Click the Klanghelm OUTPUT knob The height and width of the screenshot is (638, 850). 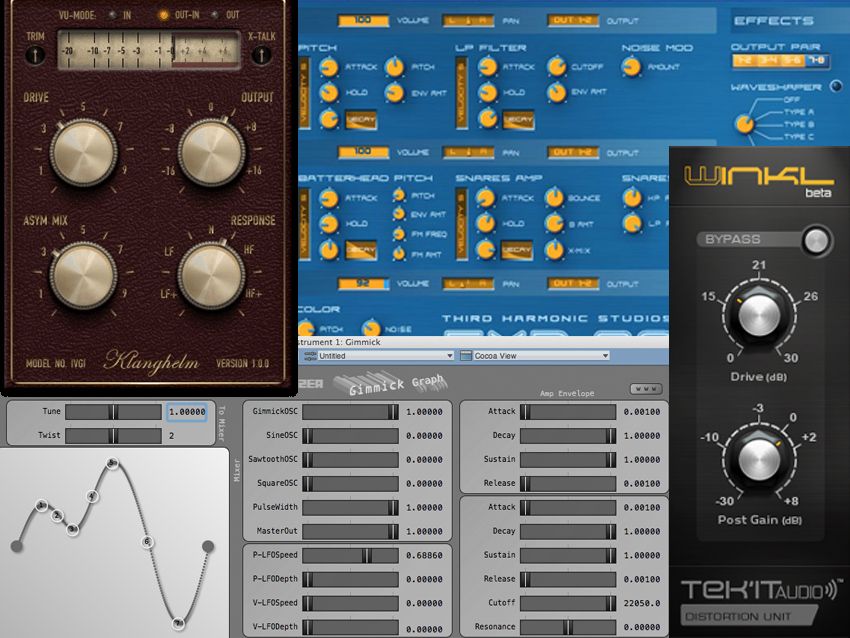point(211,153)
